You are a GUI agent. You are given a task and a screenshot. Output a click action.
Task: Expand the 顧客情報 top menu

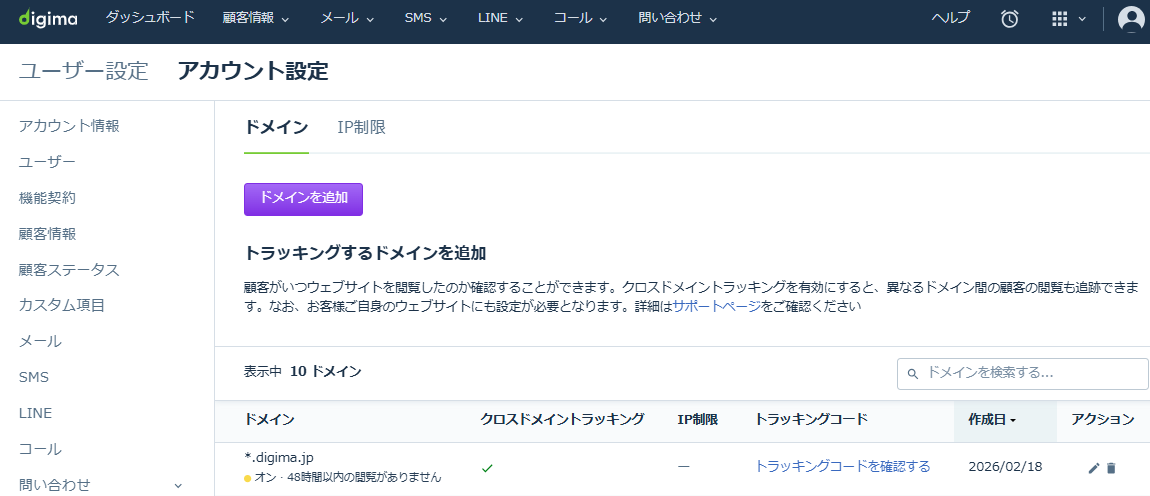pyautogui.click(x=256, y=18)
